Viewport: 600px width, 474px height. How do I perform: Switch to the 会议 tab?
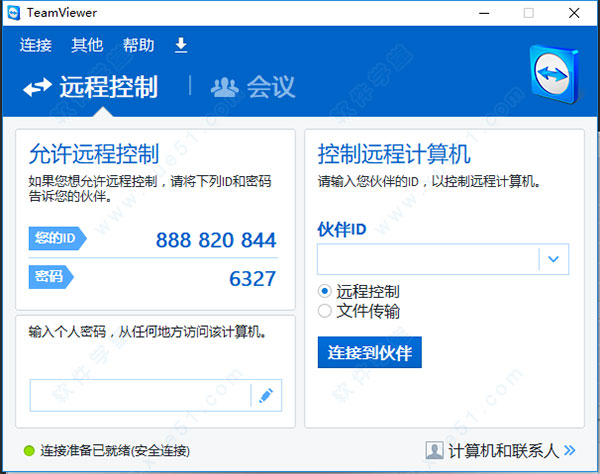[271, 87]
